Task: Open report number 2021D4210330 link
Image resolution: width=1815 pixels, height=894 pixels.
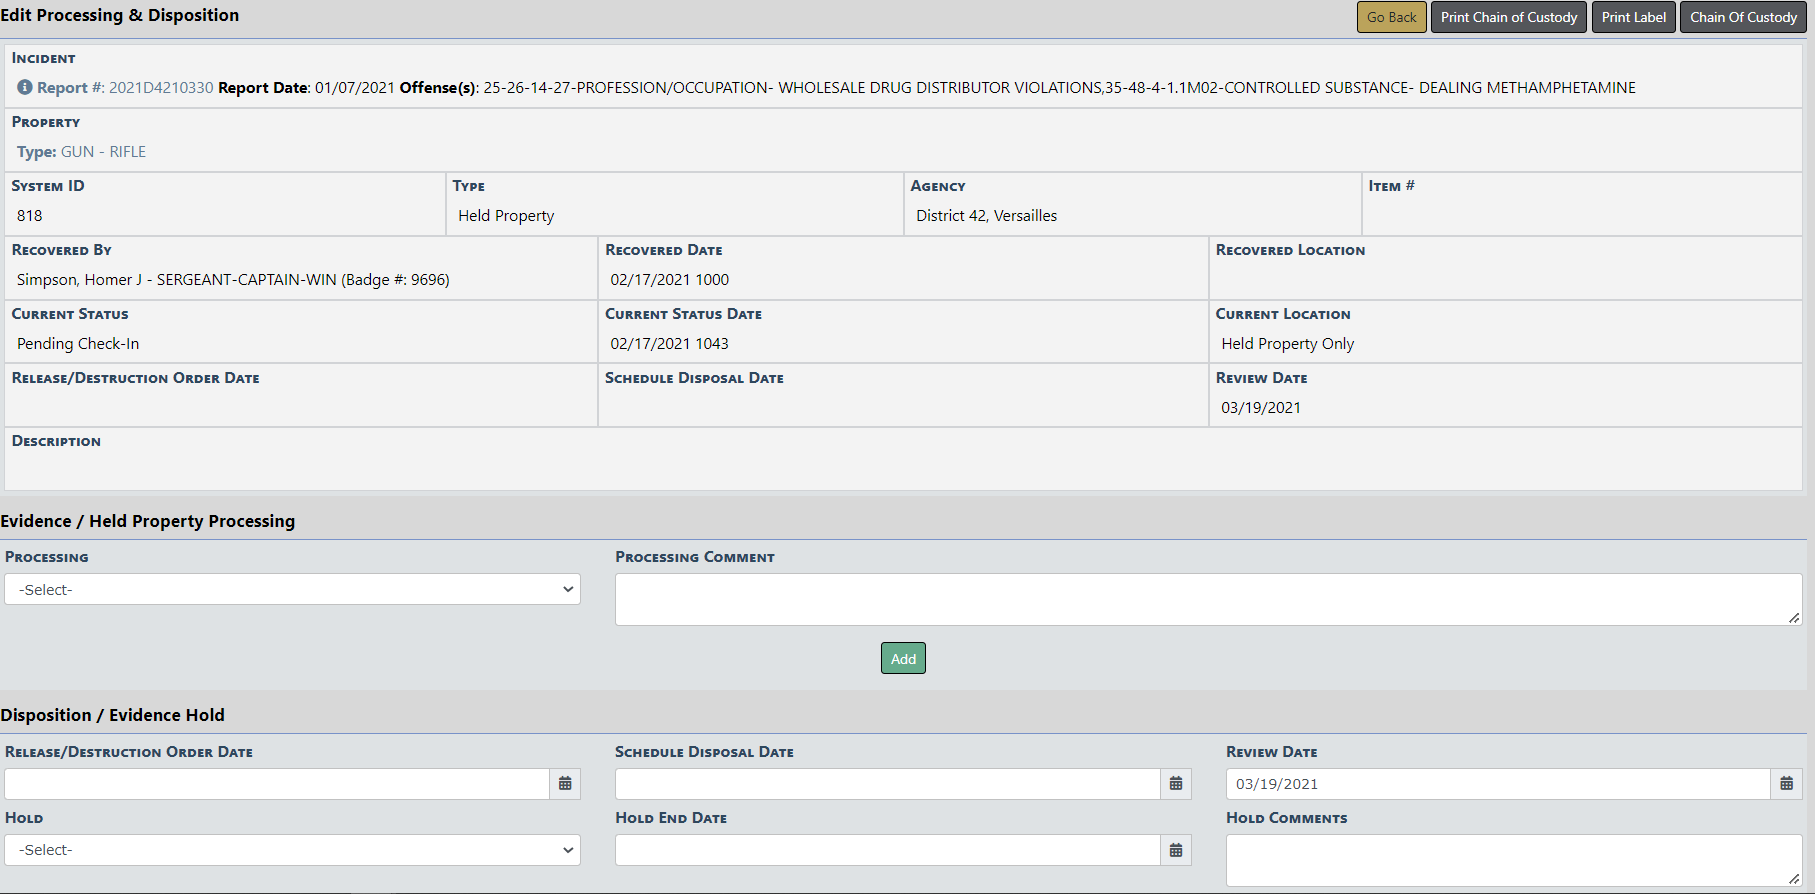Action: point(160,88)
